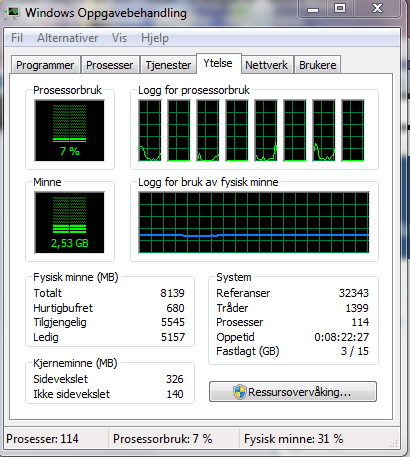The height and width of the screenshot is (457, 410).
Task: Click the Ledig value 5157
Action: tap(173, 337)
